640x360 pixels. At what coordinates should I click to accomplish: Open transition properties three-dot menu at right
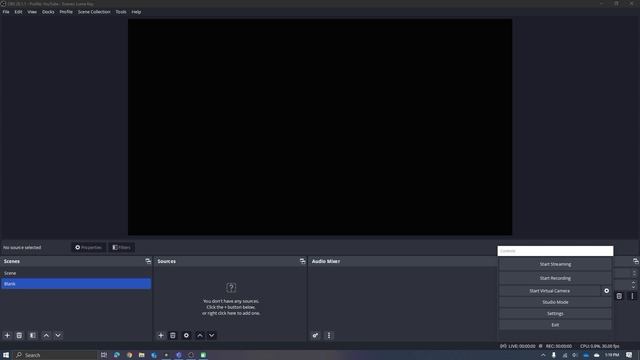coord(632,296)
